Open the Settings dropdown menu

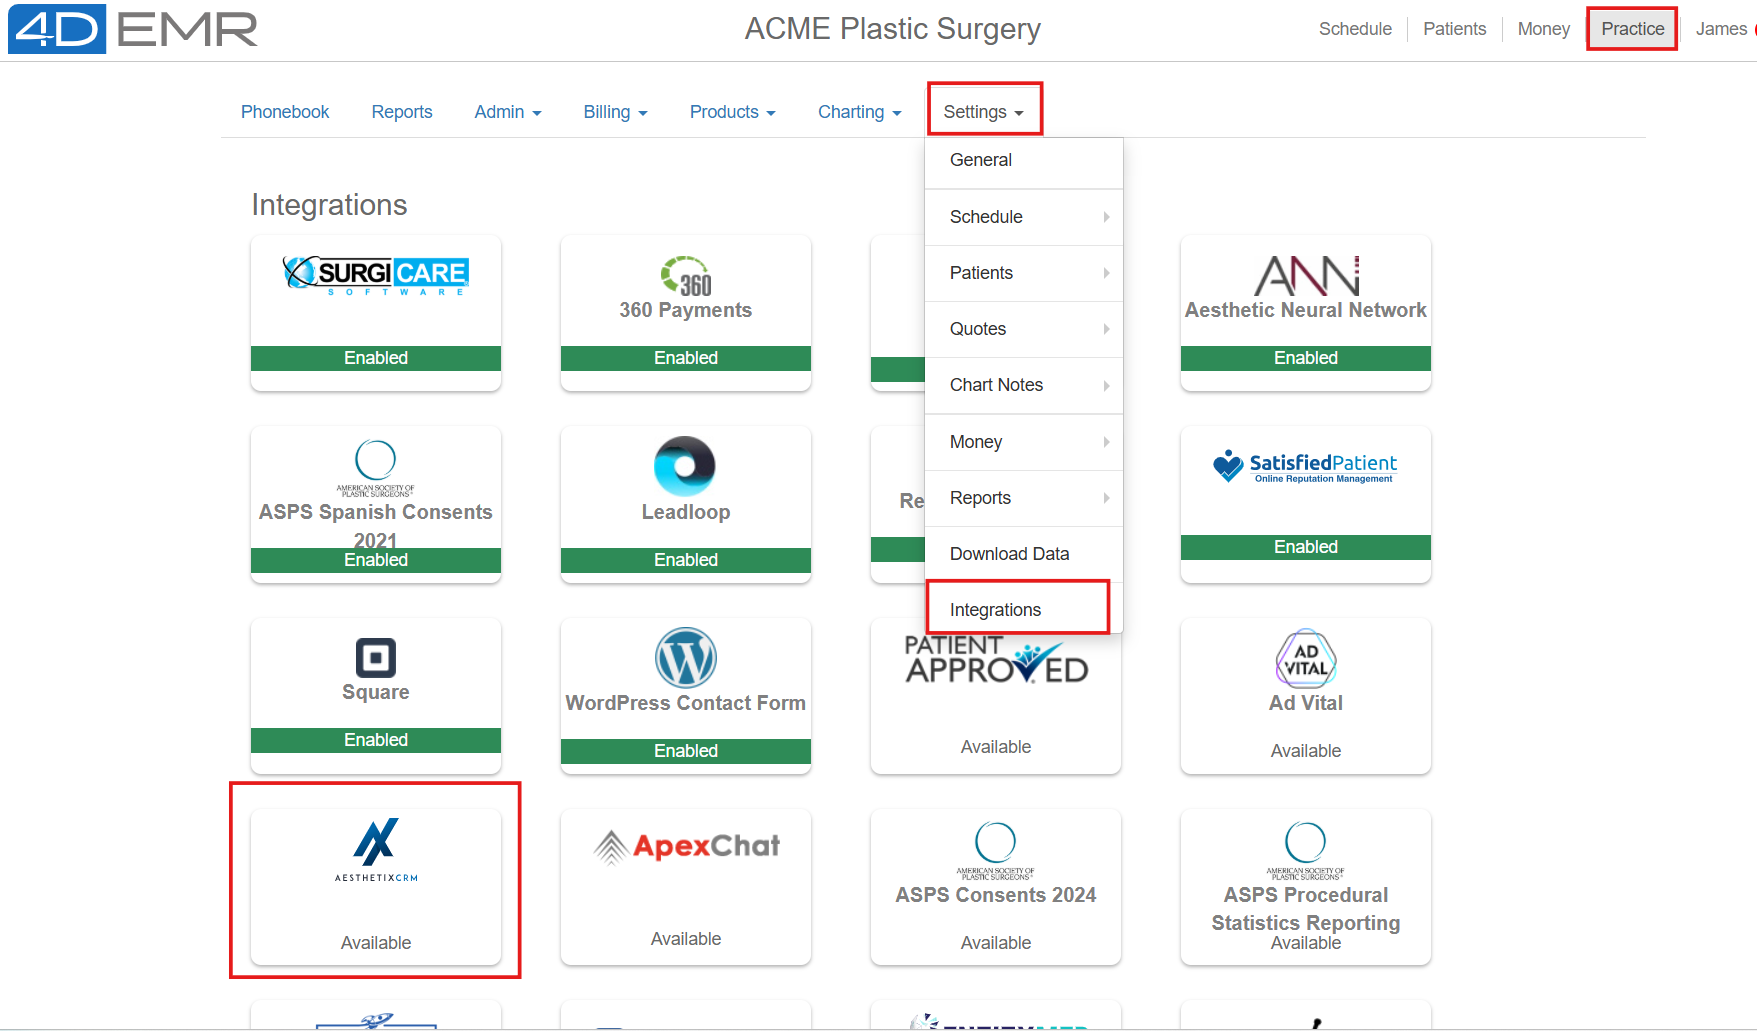[x=984, y=112]
